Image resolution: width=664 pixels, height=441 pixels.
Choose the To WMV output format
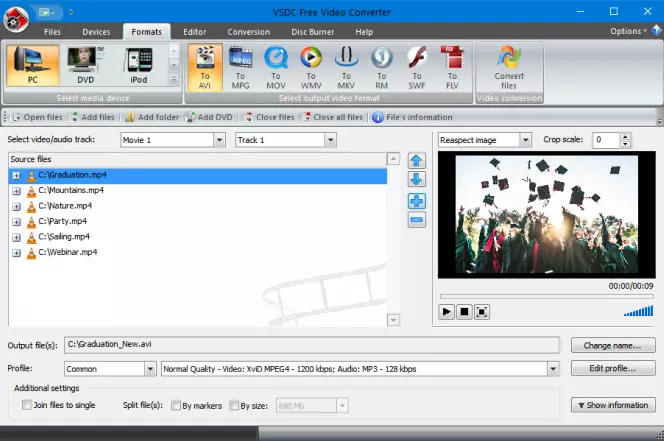(311, 67)
